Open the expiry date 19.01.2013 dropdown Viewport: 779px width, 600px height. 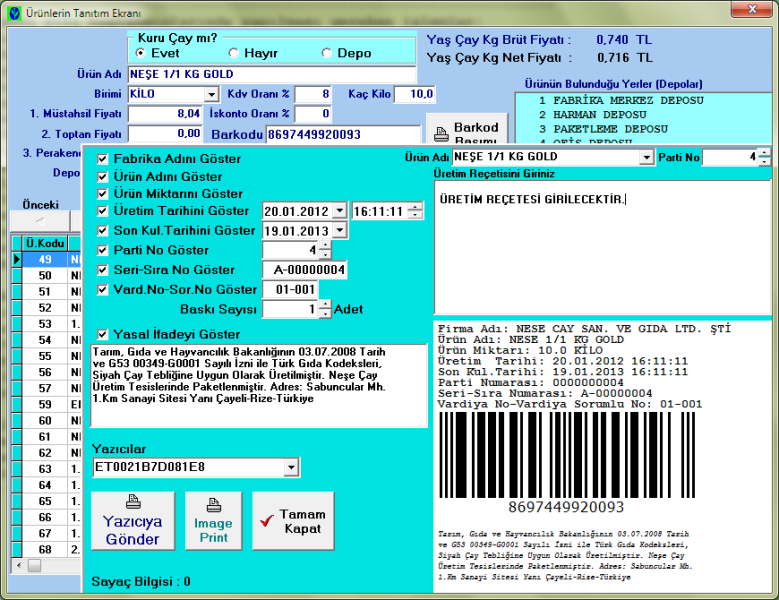tap(340, 230)
